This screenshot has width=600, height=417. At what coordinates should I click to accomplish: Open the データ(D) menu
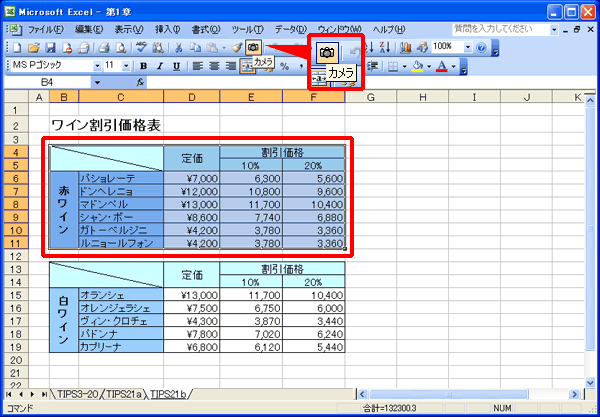[x=291, y=29]
